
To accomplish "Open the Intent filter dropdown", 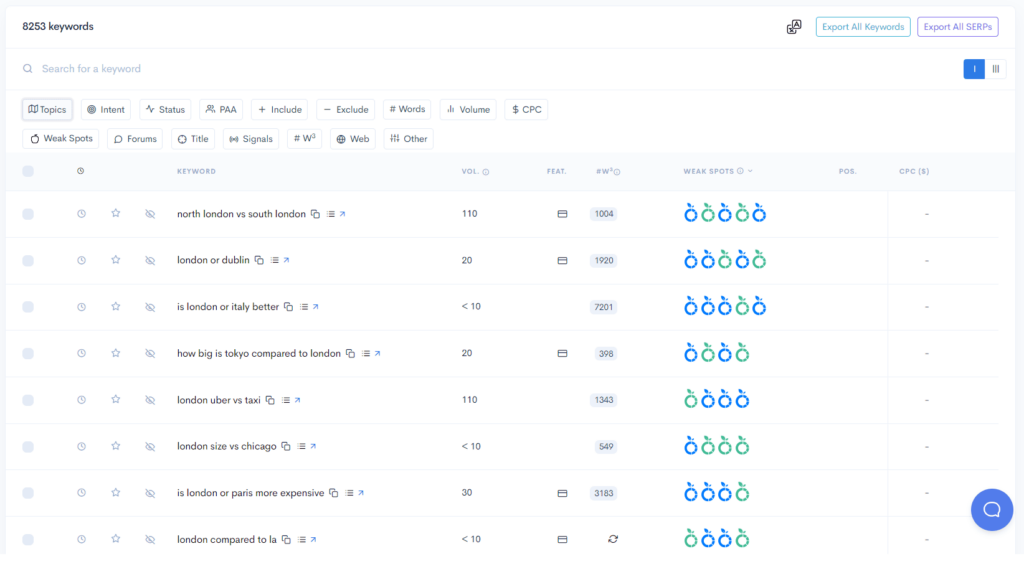I will (106, 110).
